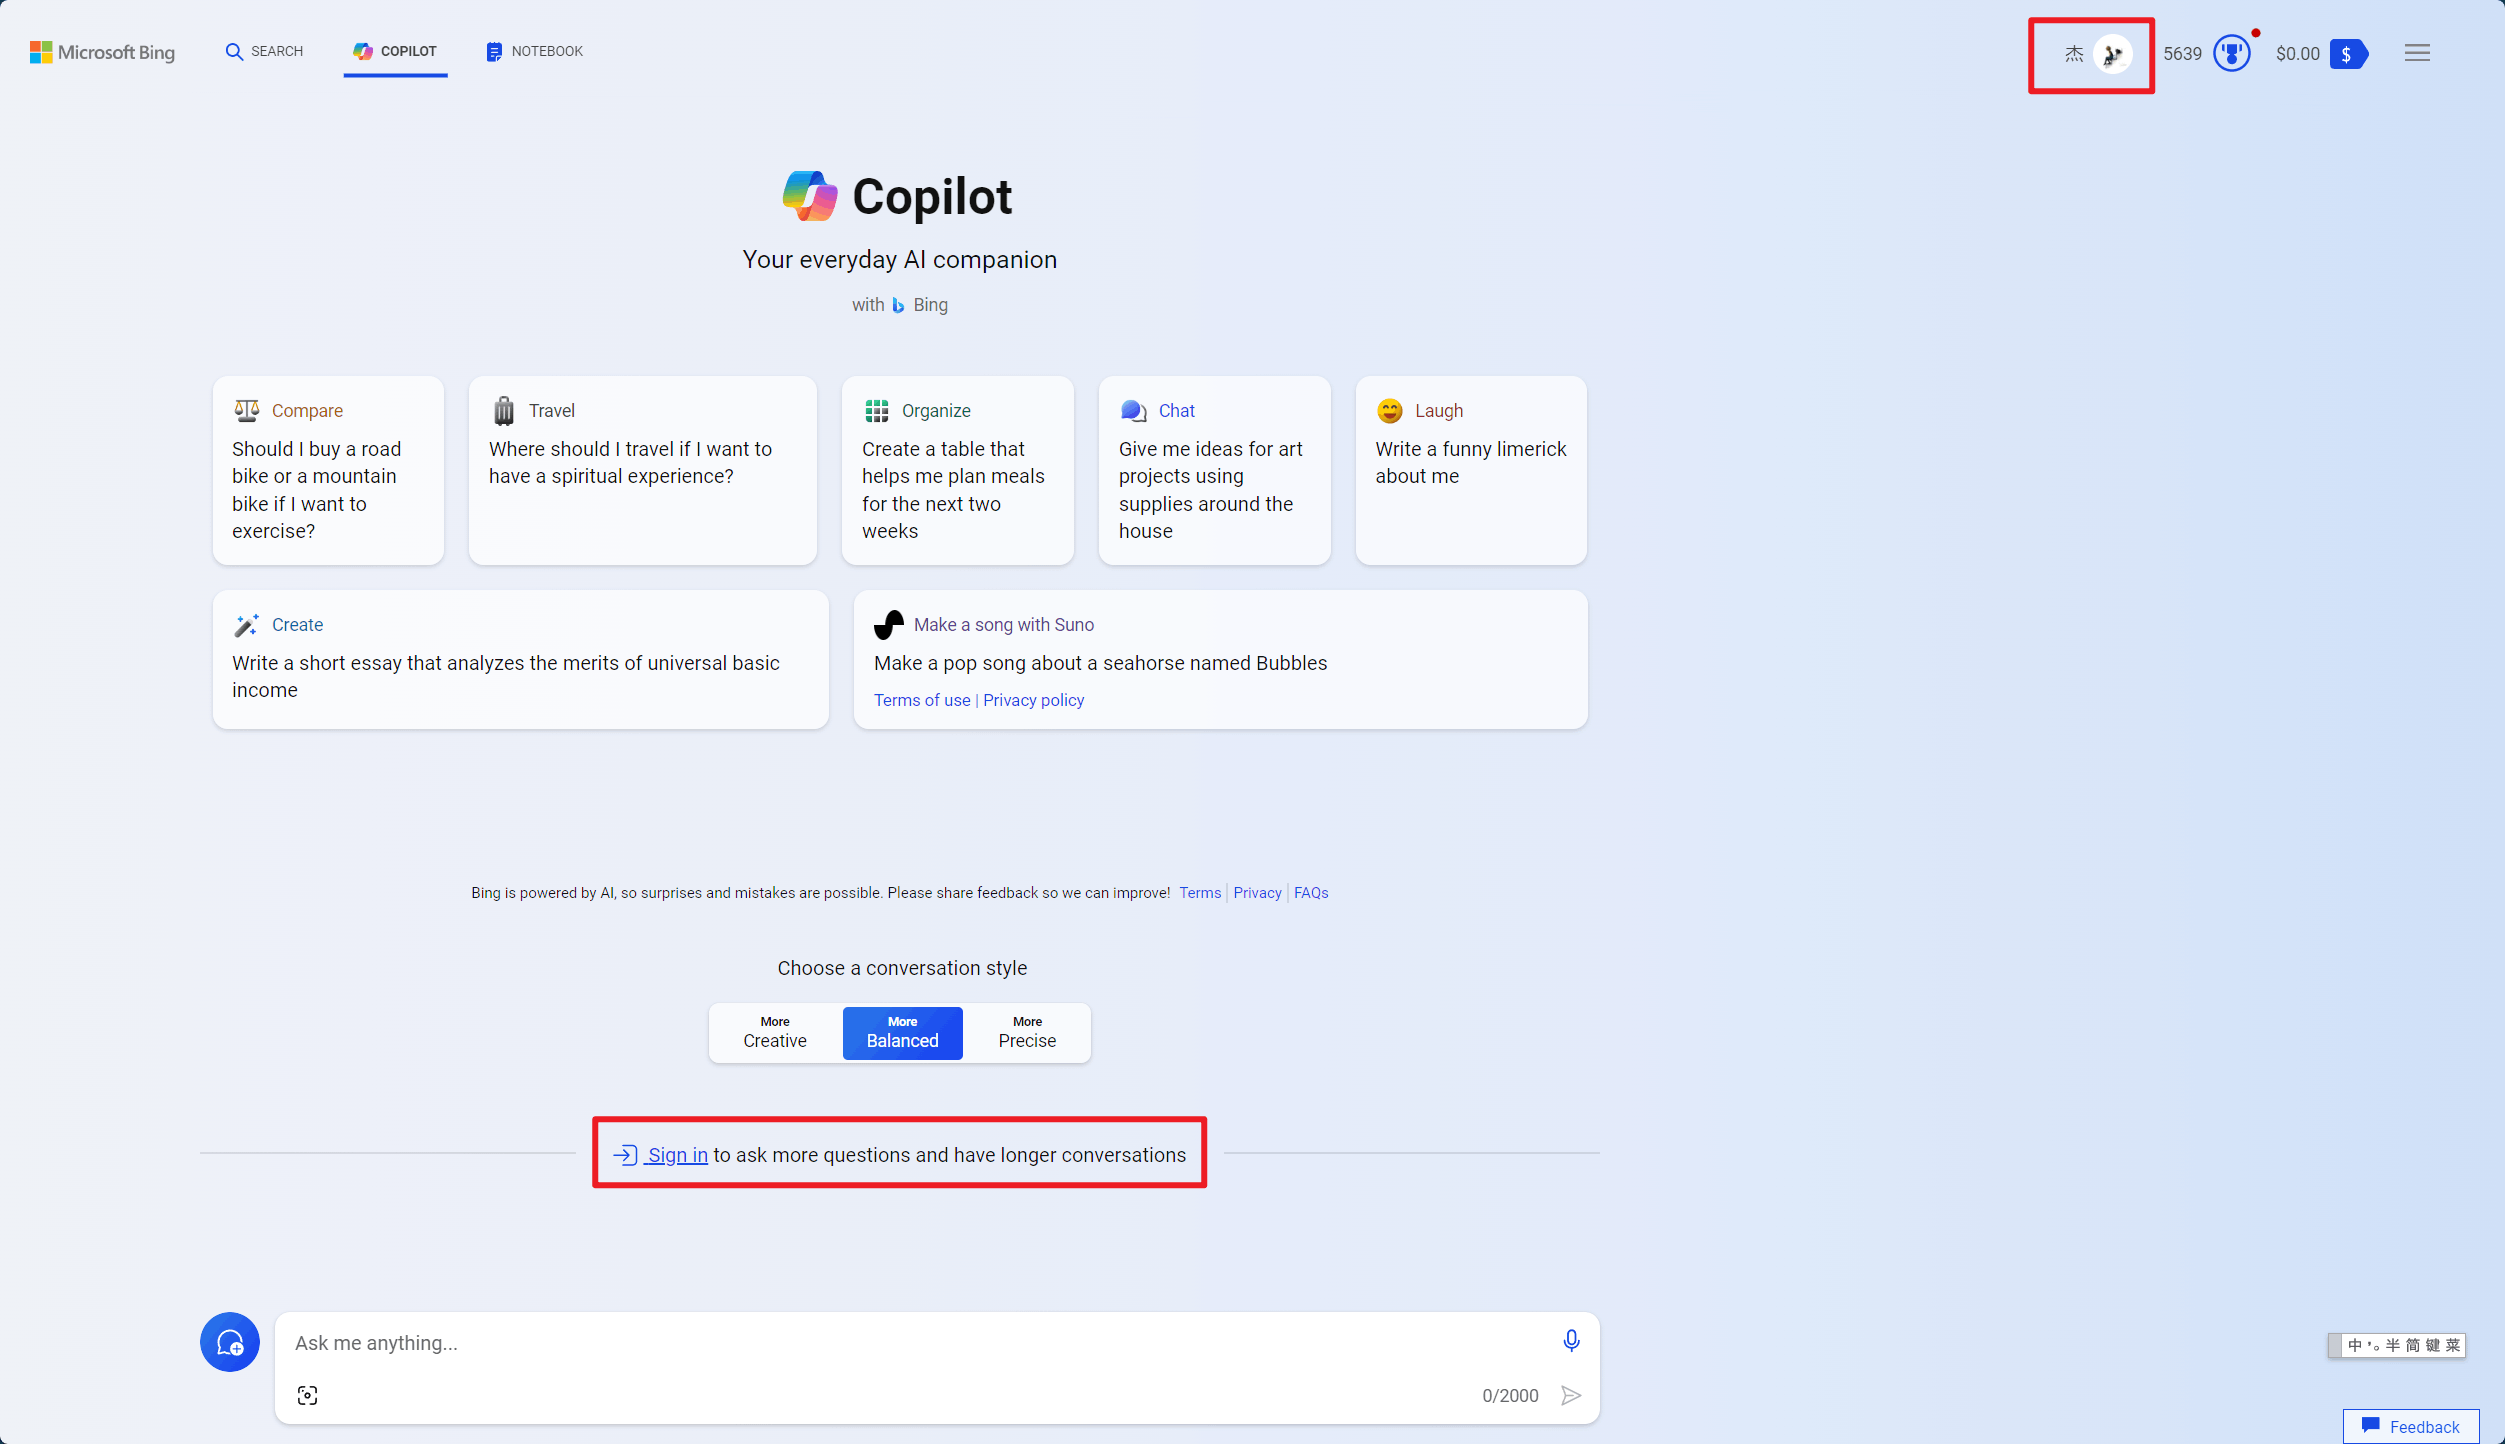Image resolution: width=2505 pixels, height=1444 pixels.
Task: Click the Feedback button
Action: 2411,1426
